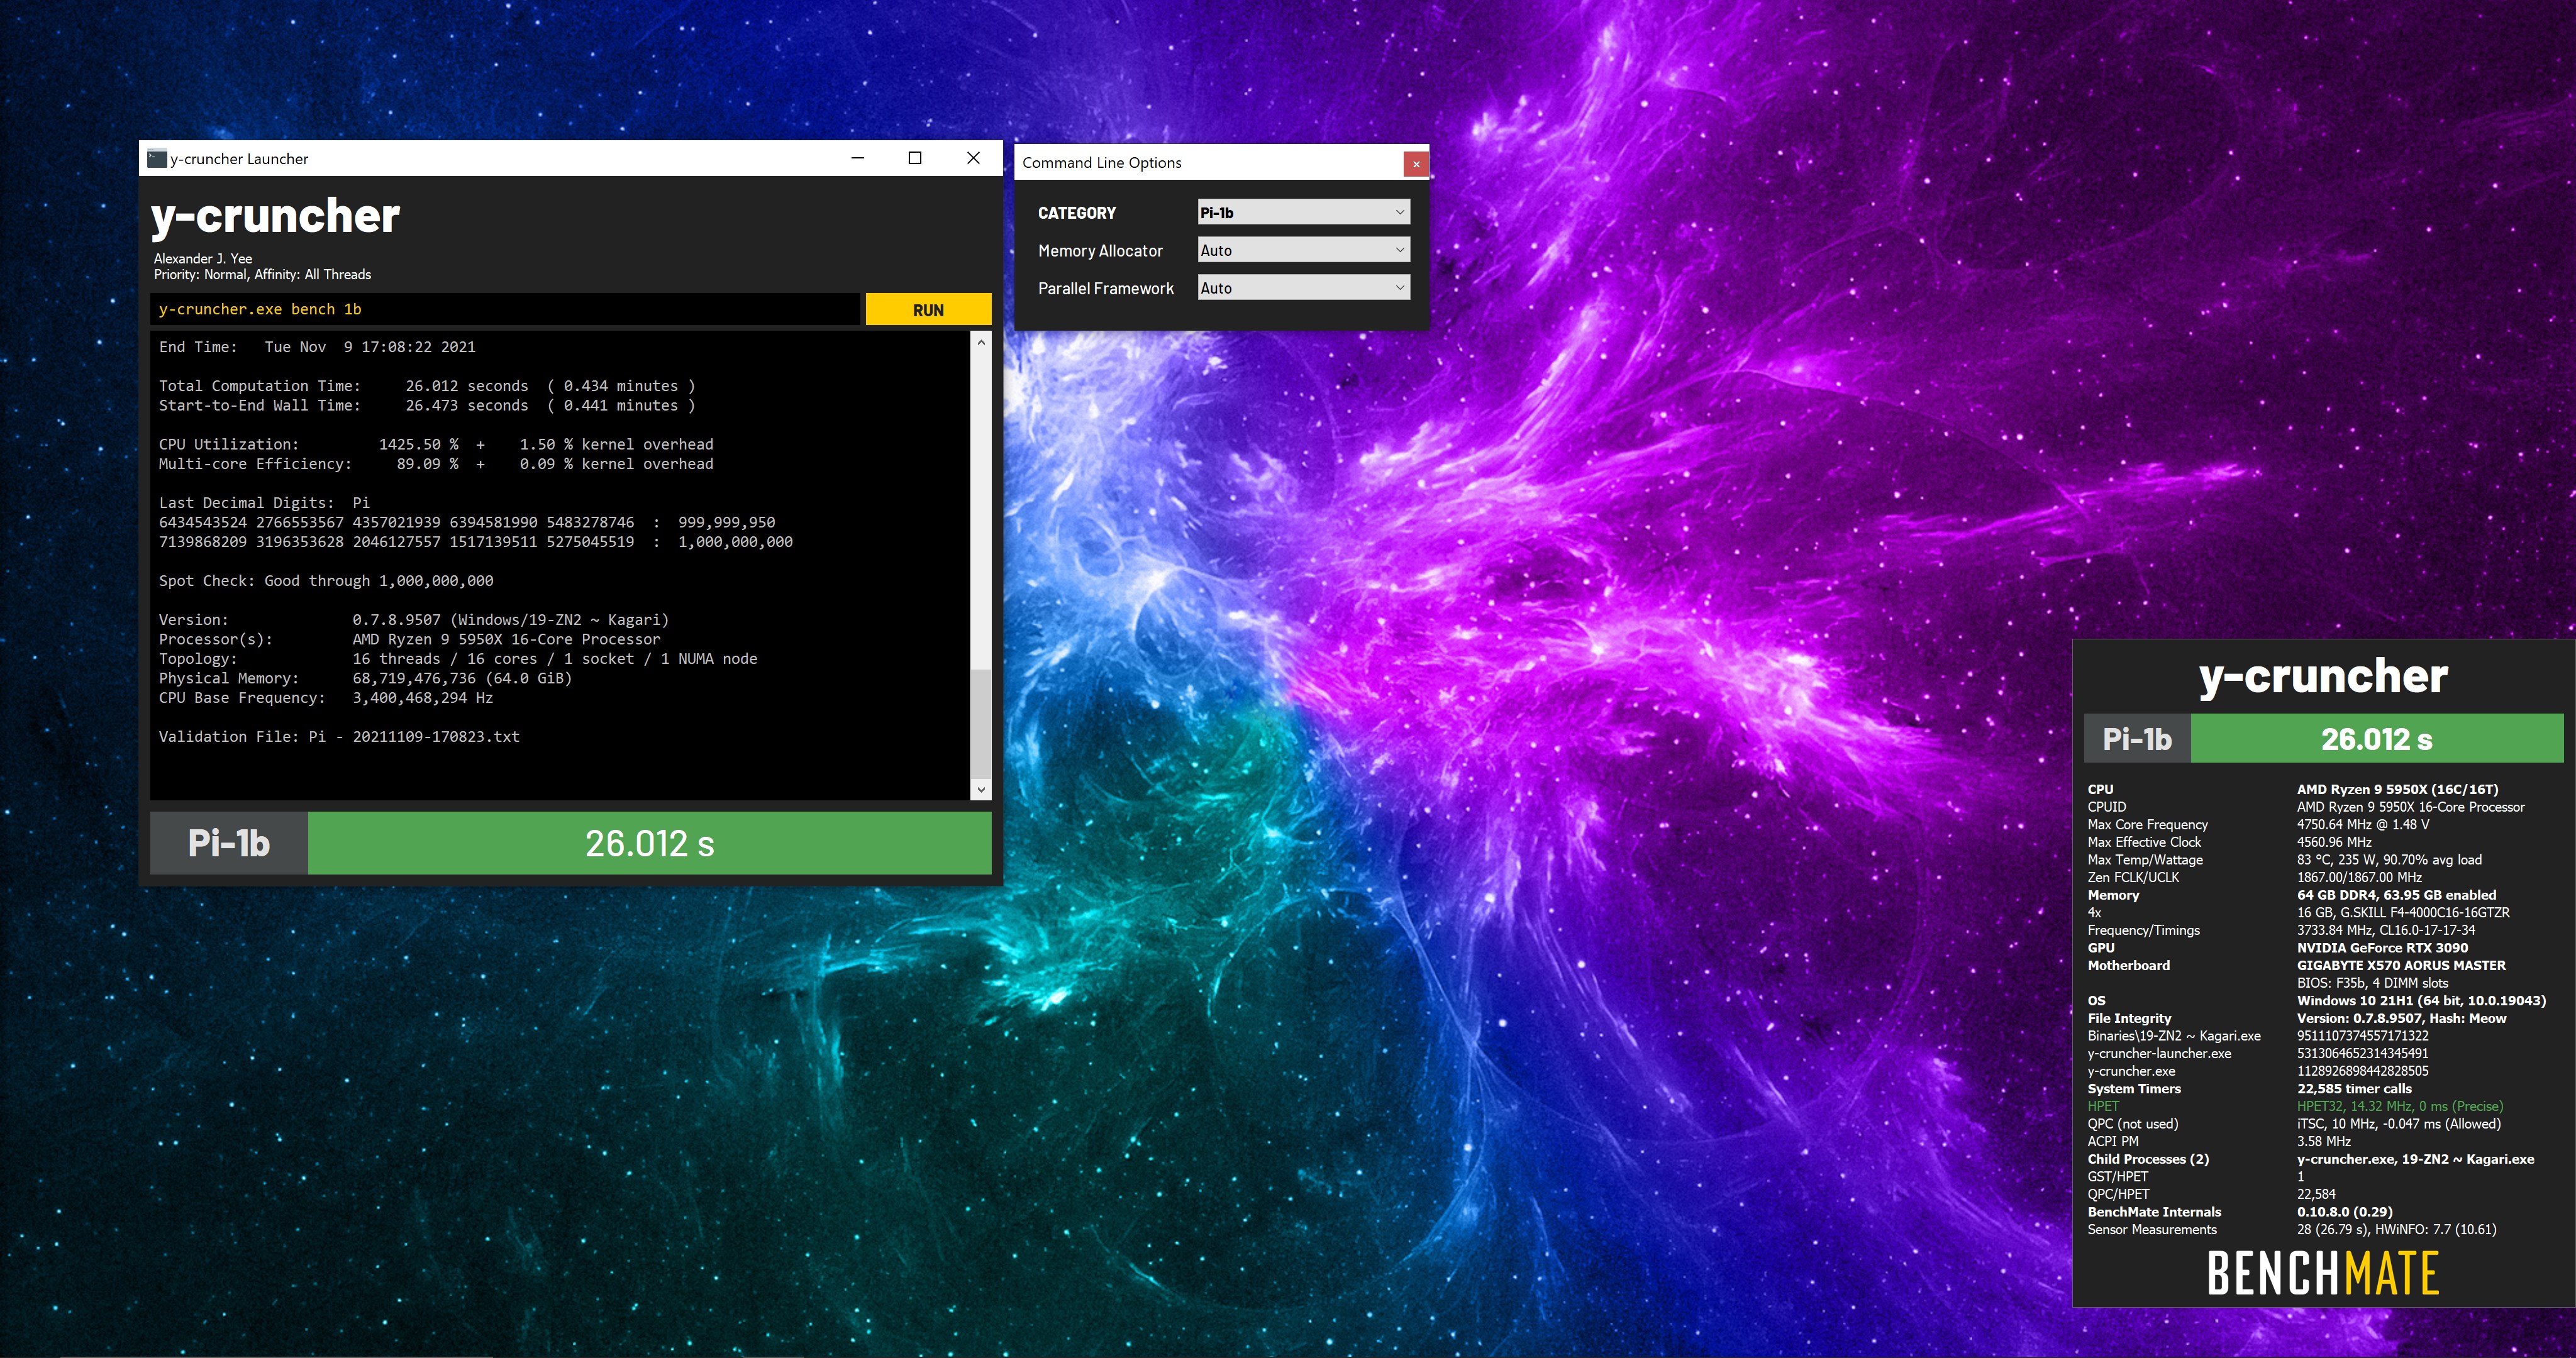Click the NVIDIA GeForce RTX 3090 entry
This screenshot has height=1358, width=2576.
tap(2382, 948)
